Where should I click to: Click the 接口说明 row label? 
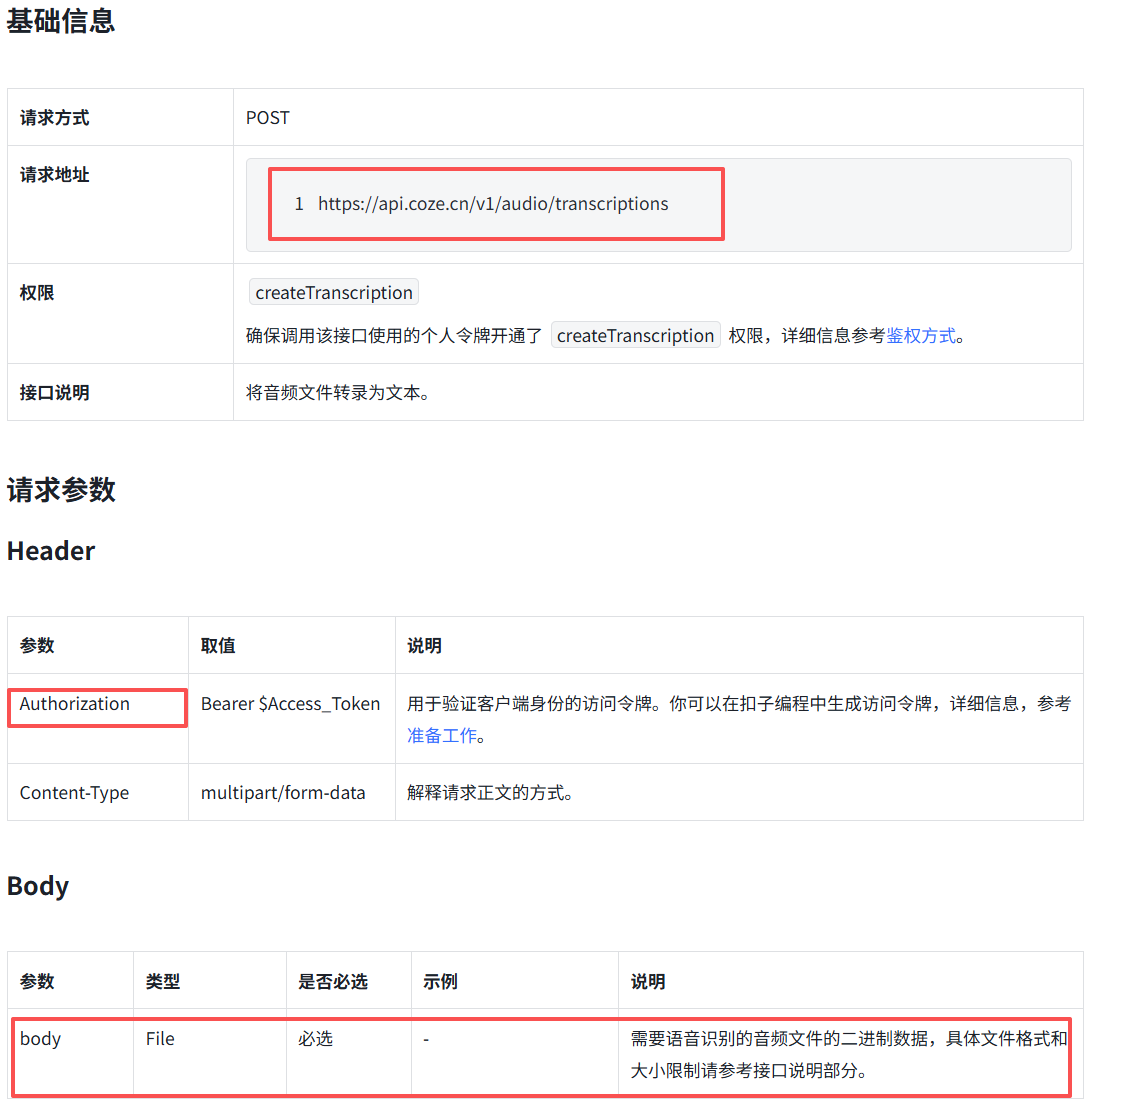coord(54,393)
